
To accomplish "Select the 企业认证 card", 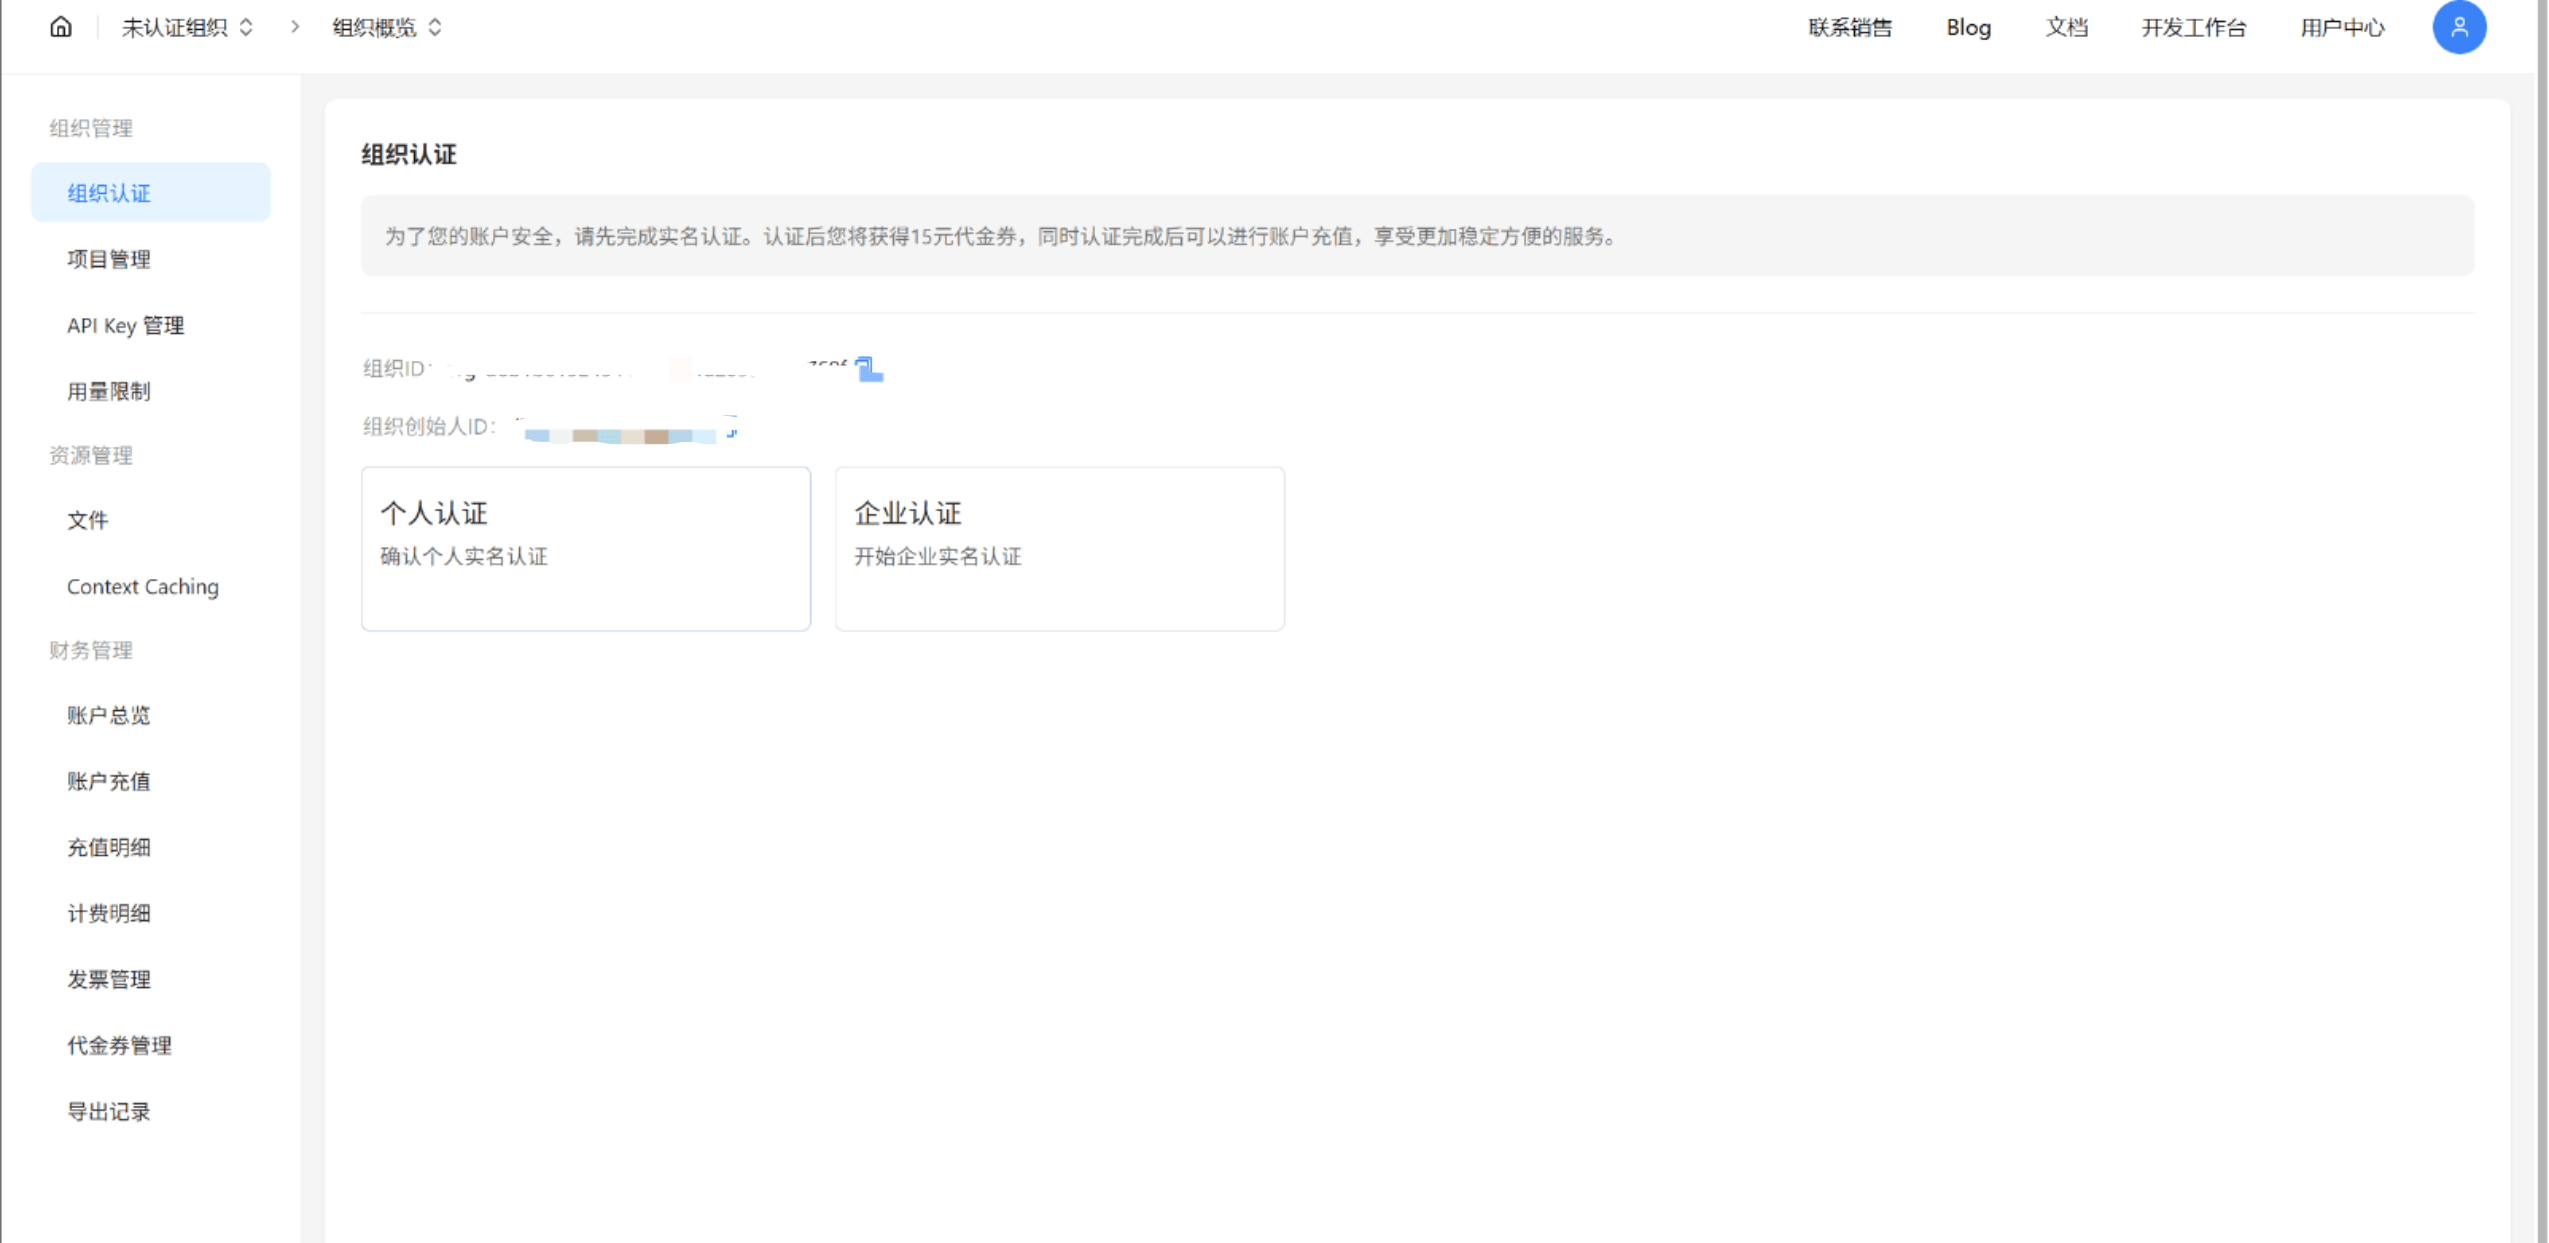I will (1059, 548).
